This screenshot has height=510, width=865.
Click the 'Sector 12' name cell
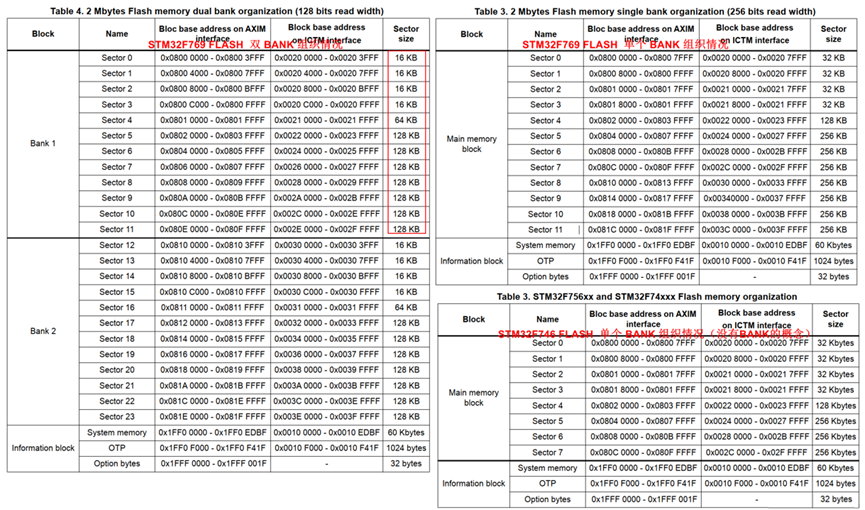click(117, 245)
